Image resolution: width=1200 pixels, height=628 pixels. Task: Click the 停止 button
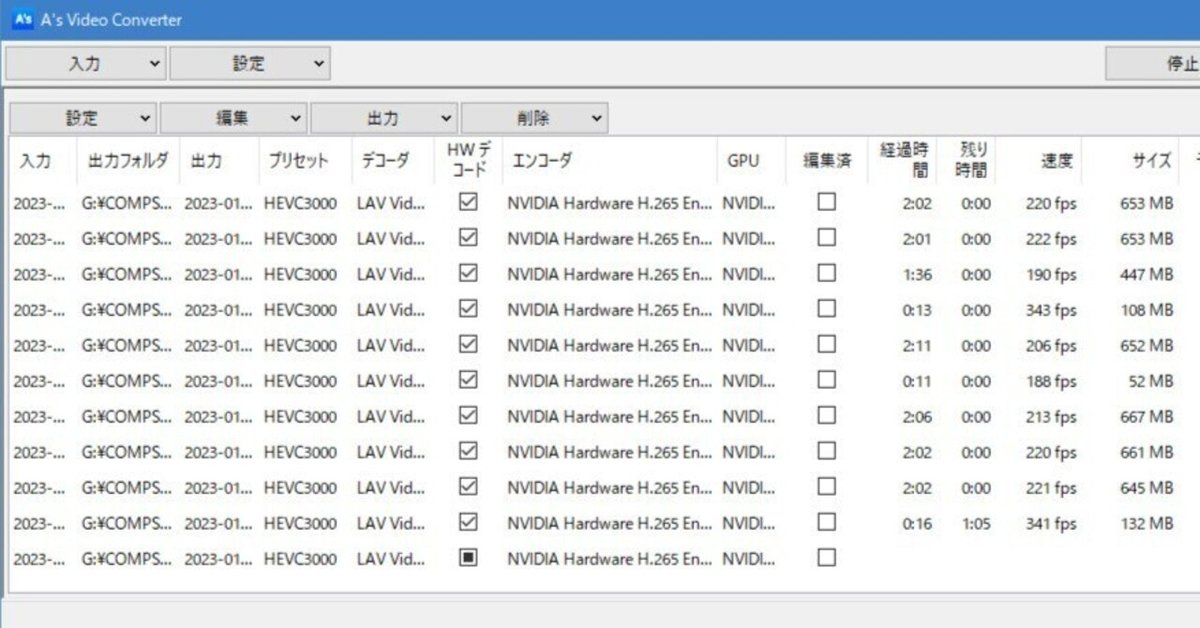tap(1153, 63)
